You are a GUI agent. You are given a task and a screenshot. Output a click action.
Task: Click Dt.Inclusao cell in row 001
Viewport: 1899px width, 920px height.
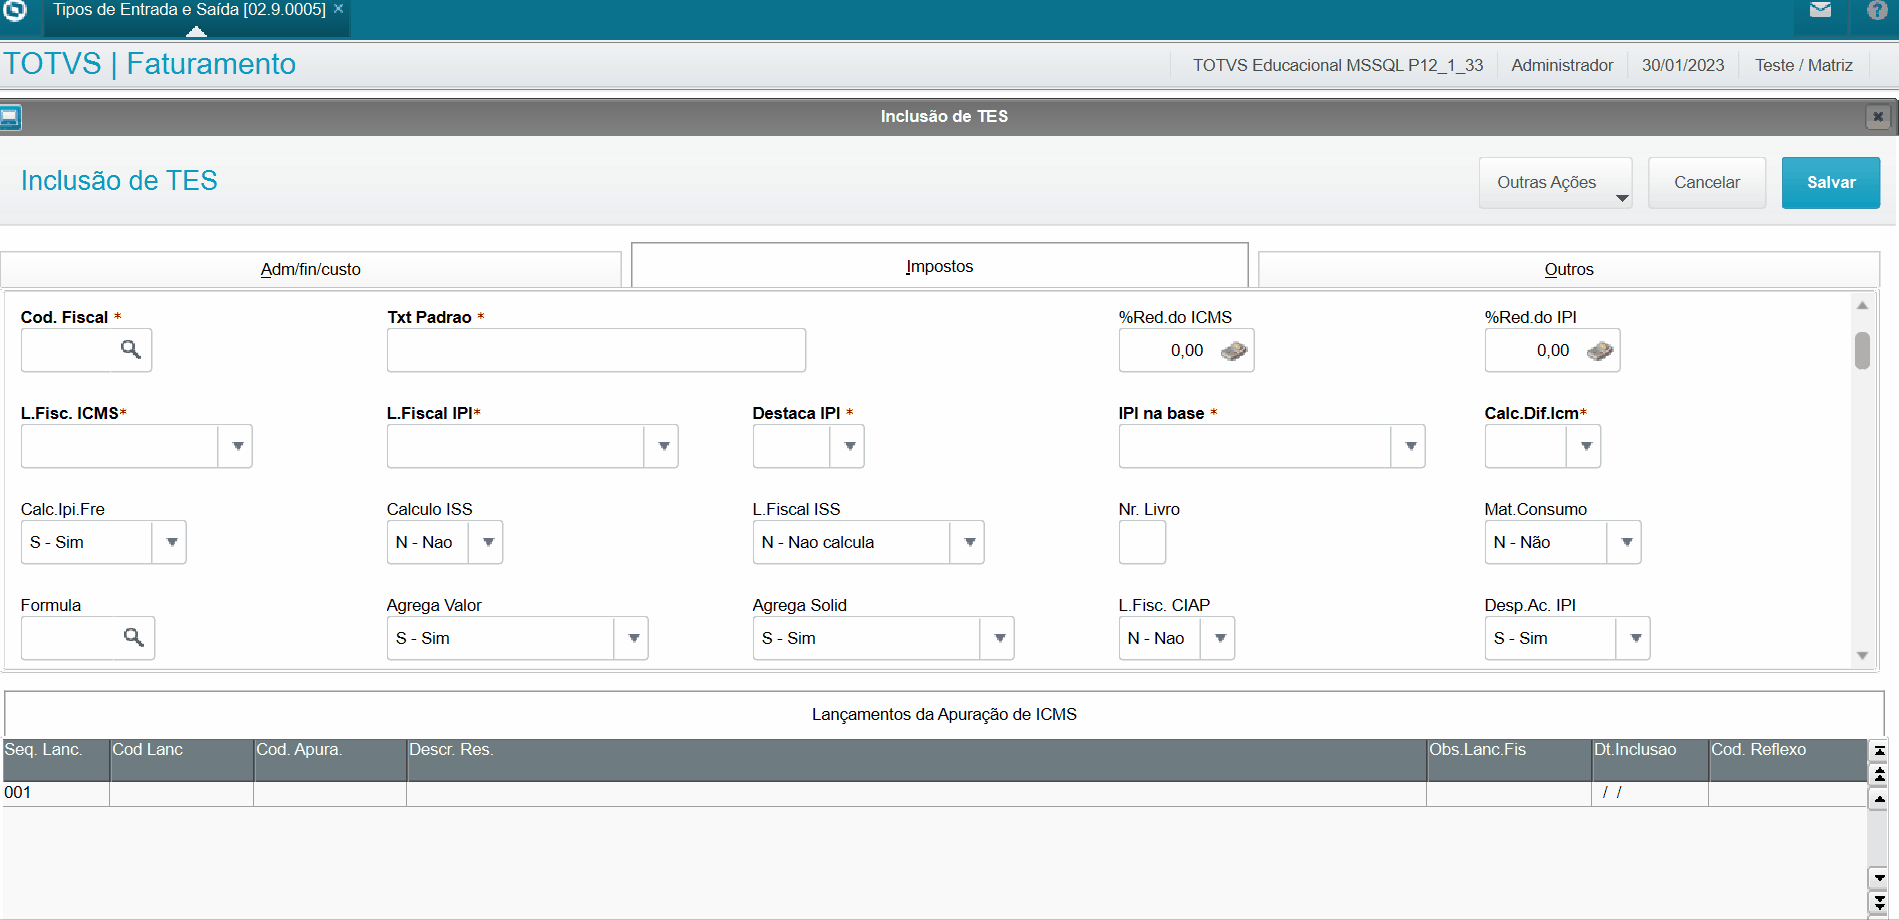(x=1649, y=793)
